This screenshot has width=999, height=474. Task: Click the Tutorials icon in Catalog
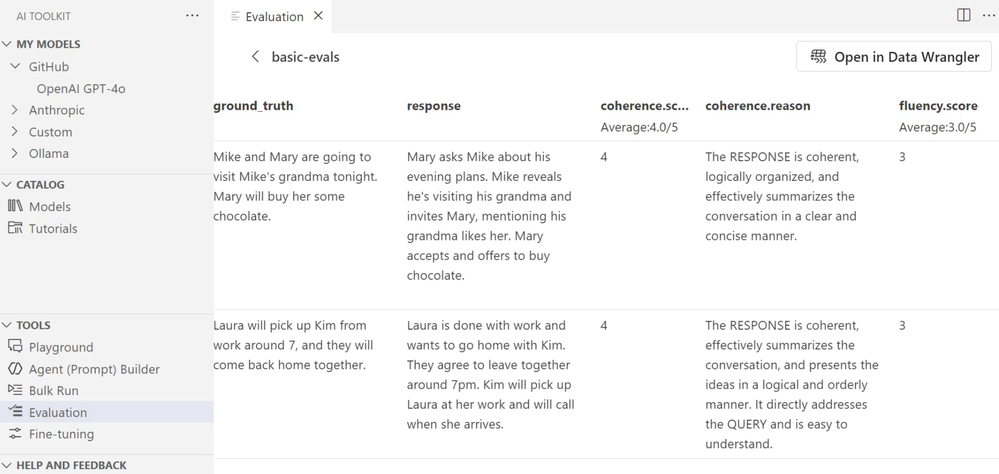pos(15,229)
